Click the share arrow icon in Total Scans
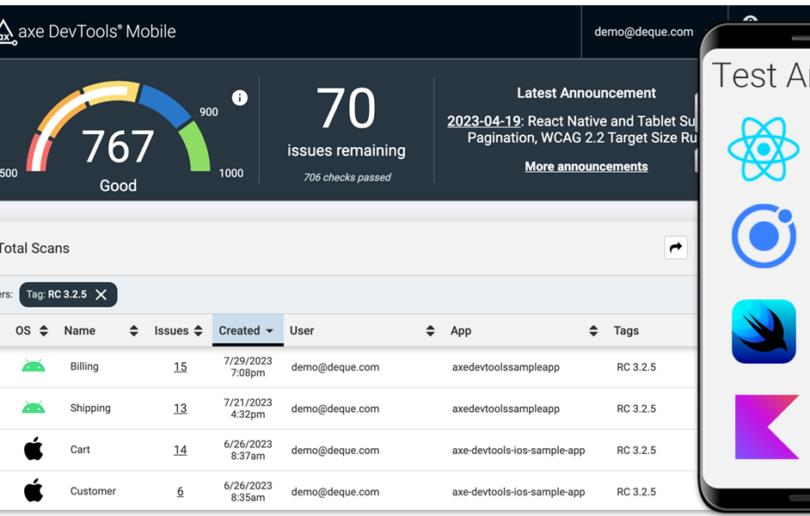 click(x=676, y=248)
